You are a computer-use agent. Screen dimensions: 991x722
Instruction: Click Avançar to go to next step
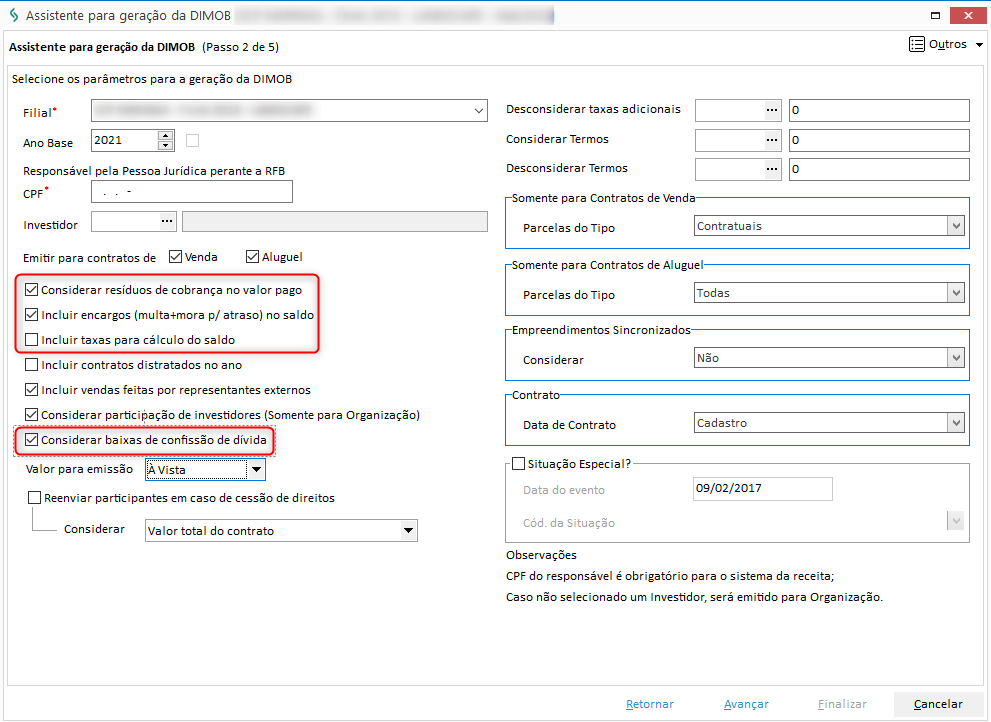pos(746,704)
